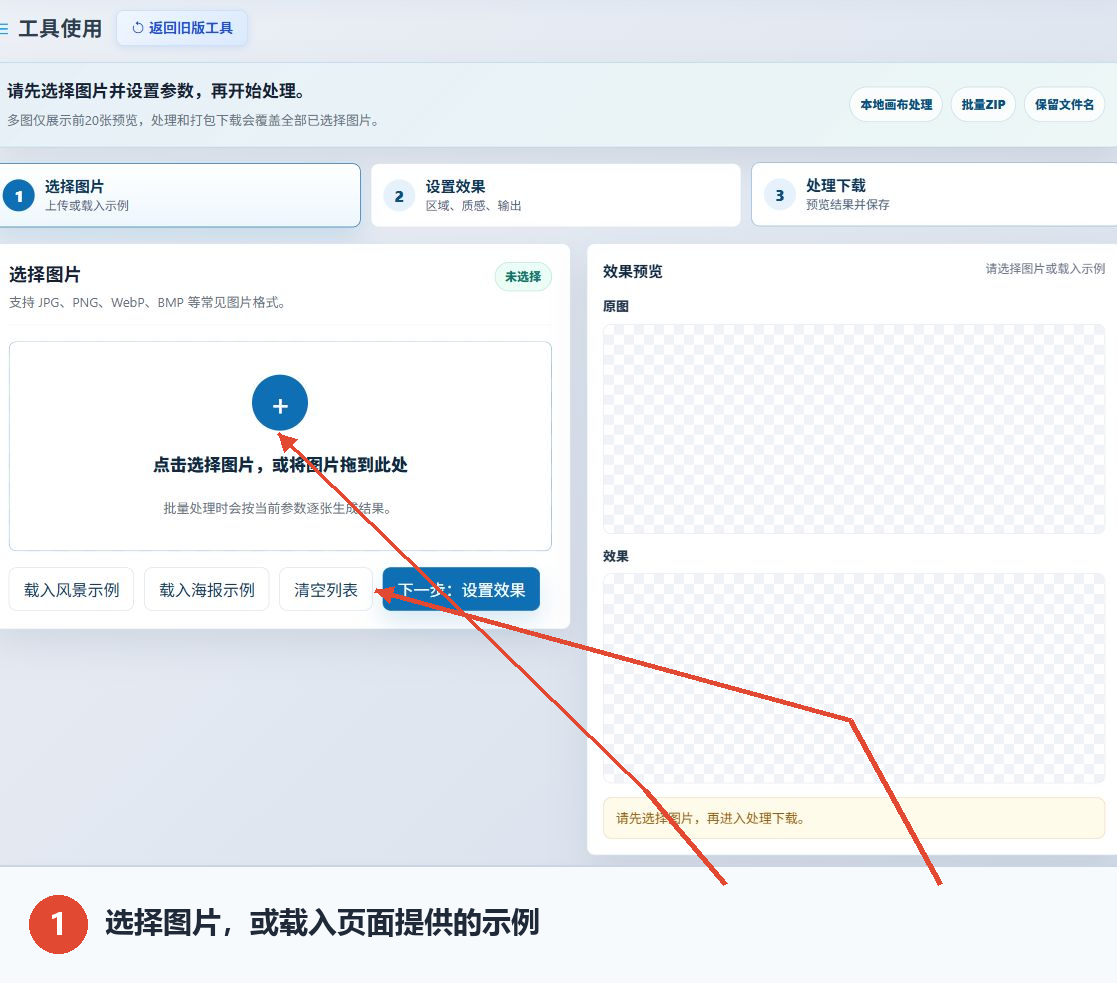Screen dimensions: 1117x983
Task: Click the 多图仅展示前20张预览 description text
Action: click(x=194, y=120)
